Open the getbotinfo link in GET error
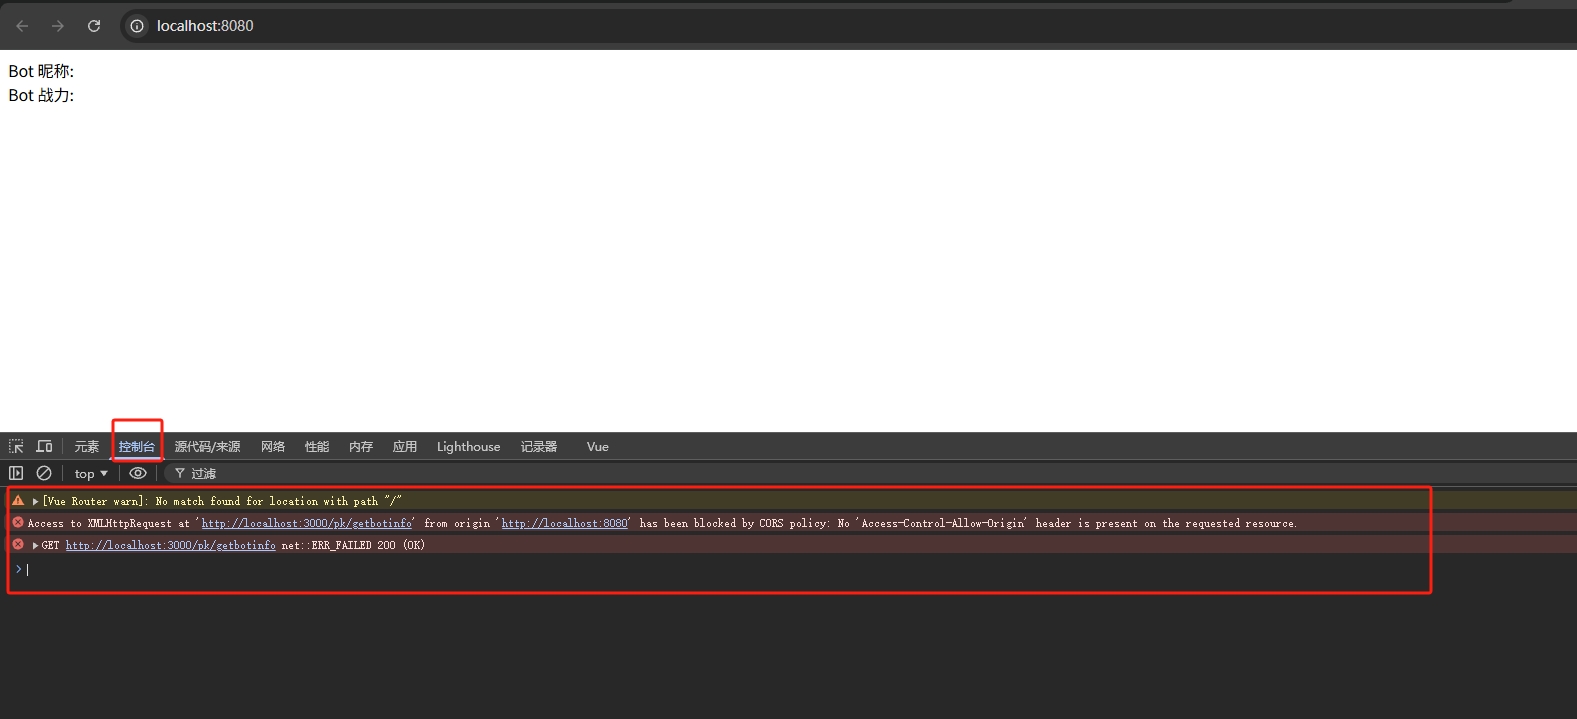 tap(170, 545)
